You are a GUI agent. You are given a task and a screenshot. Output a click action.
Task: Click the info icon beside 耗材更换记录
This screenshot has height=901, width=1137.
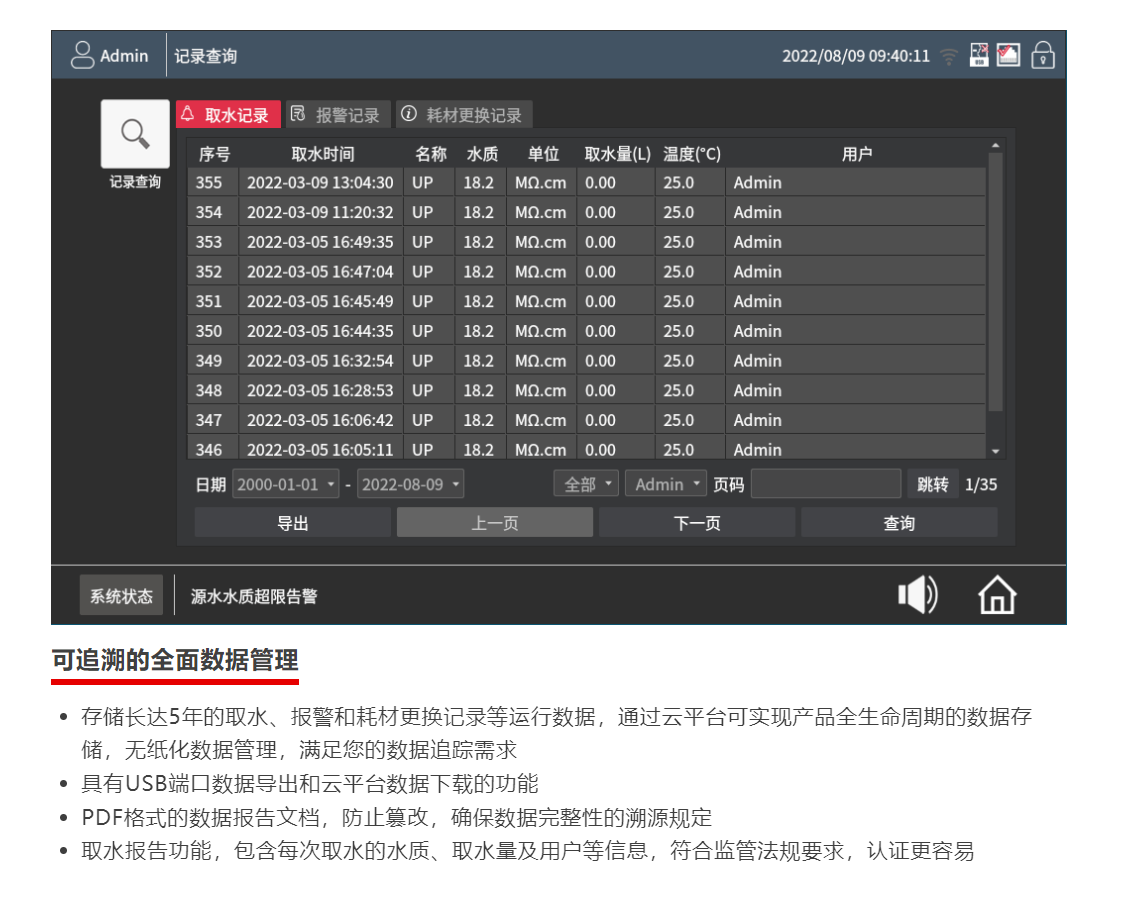(409, 114)
